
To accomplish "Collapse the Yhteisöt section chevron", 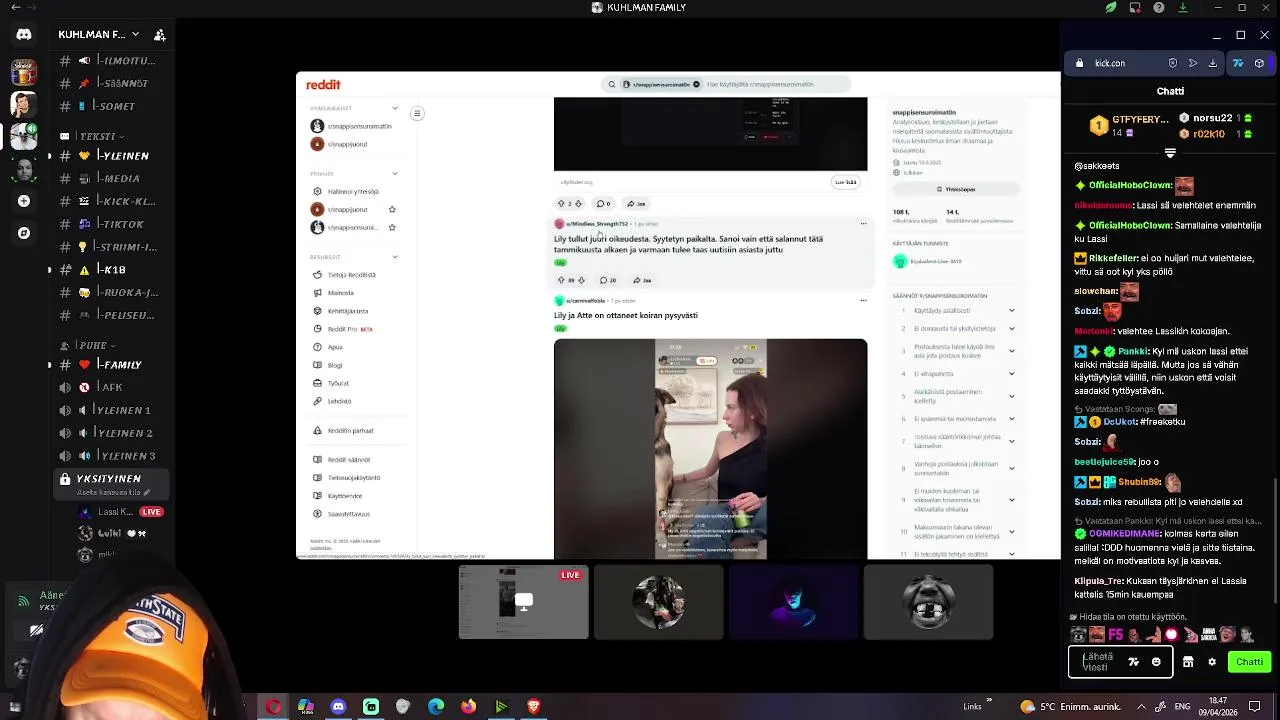I will point(395,174).
